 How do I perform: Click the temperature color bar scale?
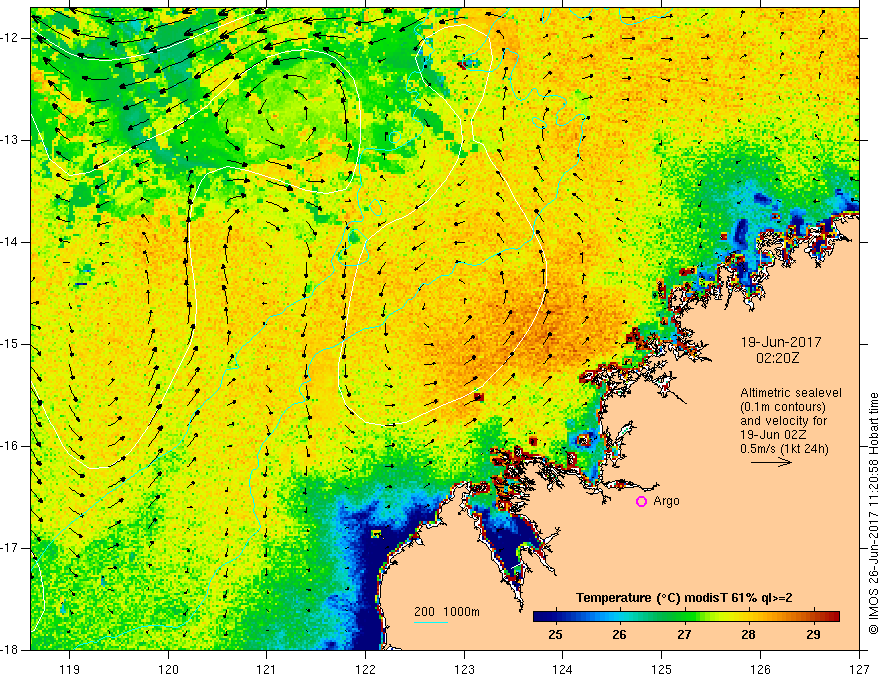pos(686,617)
